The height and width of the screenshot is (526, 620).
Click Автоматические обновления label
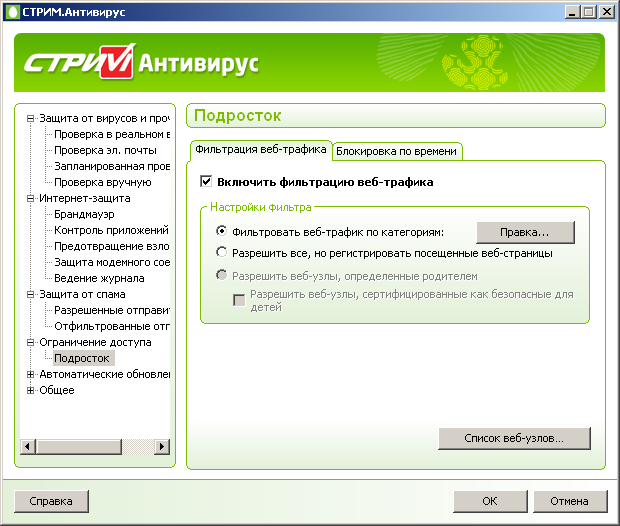click(x=104, y=374)
